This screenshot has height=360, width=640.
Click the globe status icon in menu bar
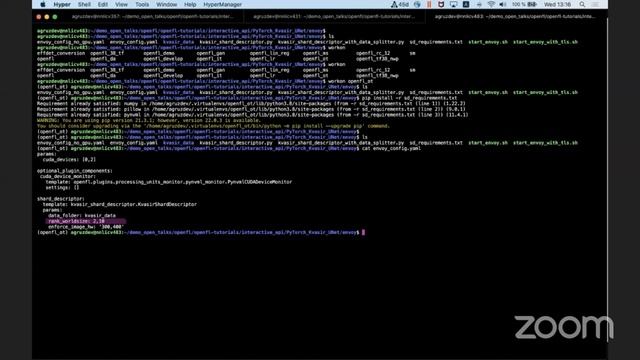[417, 4]
